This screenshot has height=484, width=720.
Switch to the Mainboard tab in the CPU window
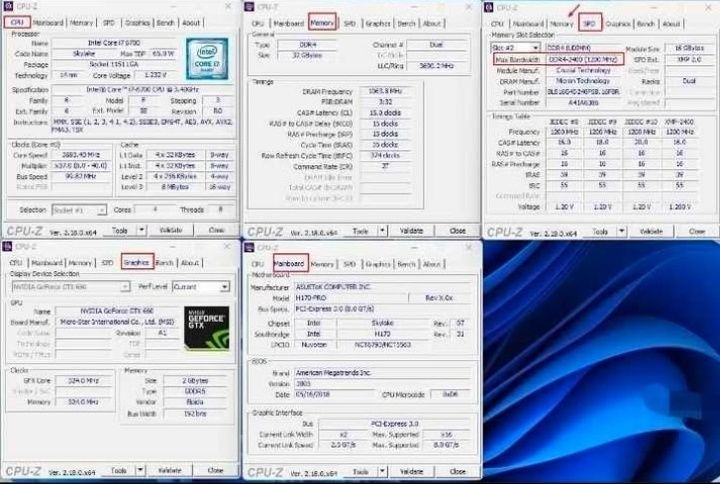(x=48, y=23)
